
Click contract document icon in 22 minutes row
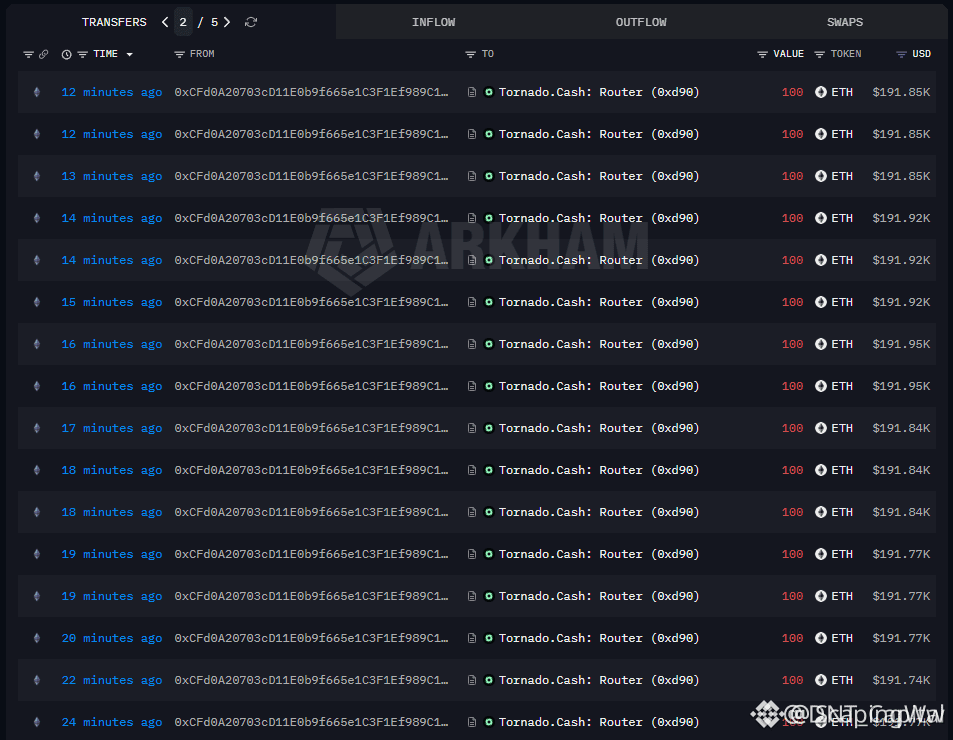pos(472,680)
